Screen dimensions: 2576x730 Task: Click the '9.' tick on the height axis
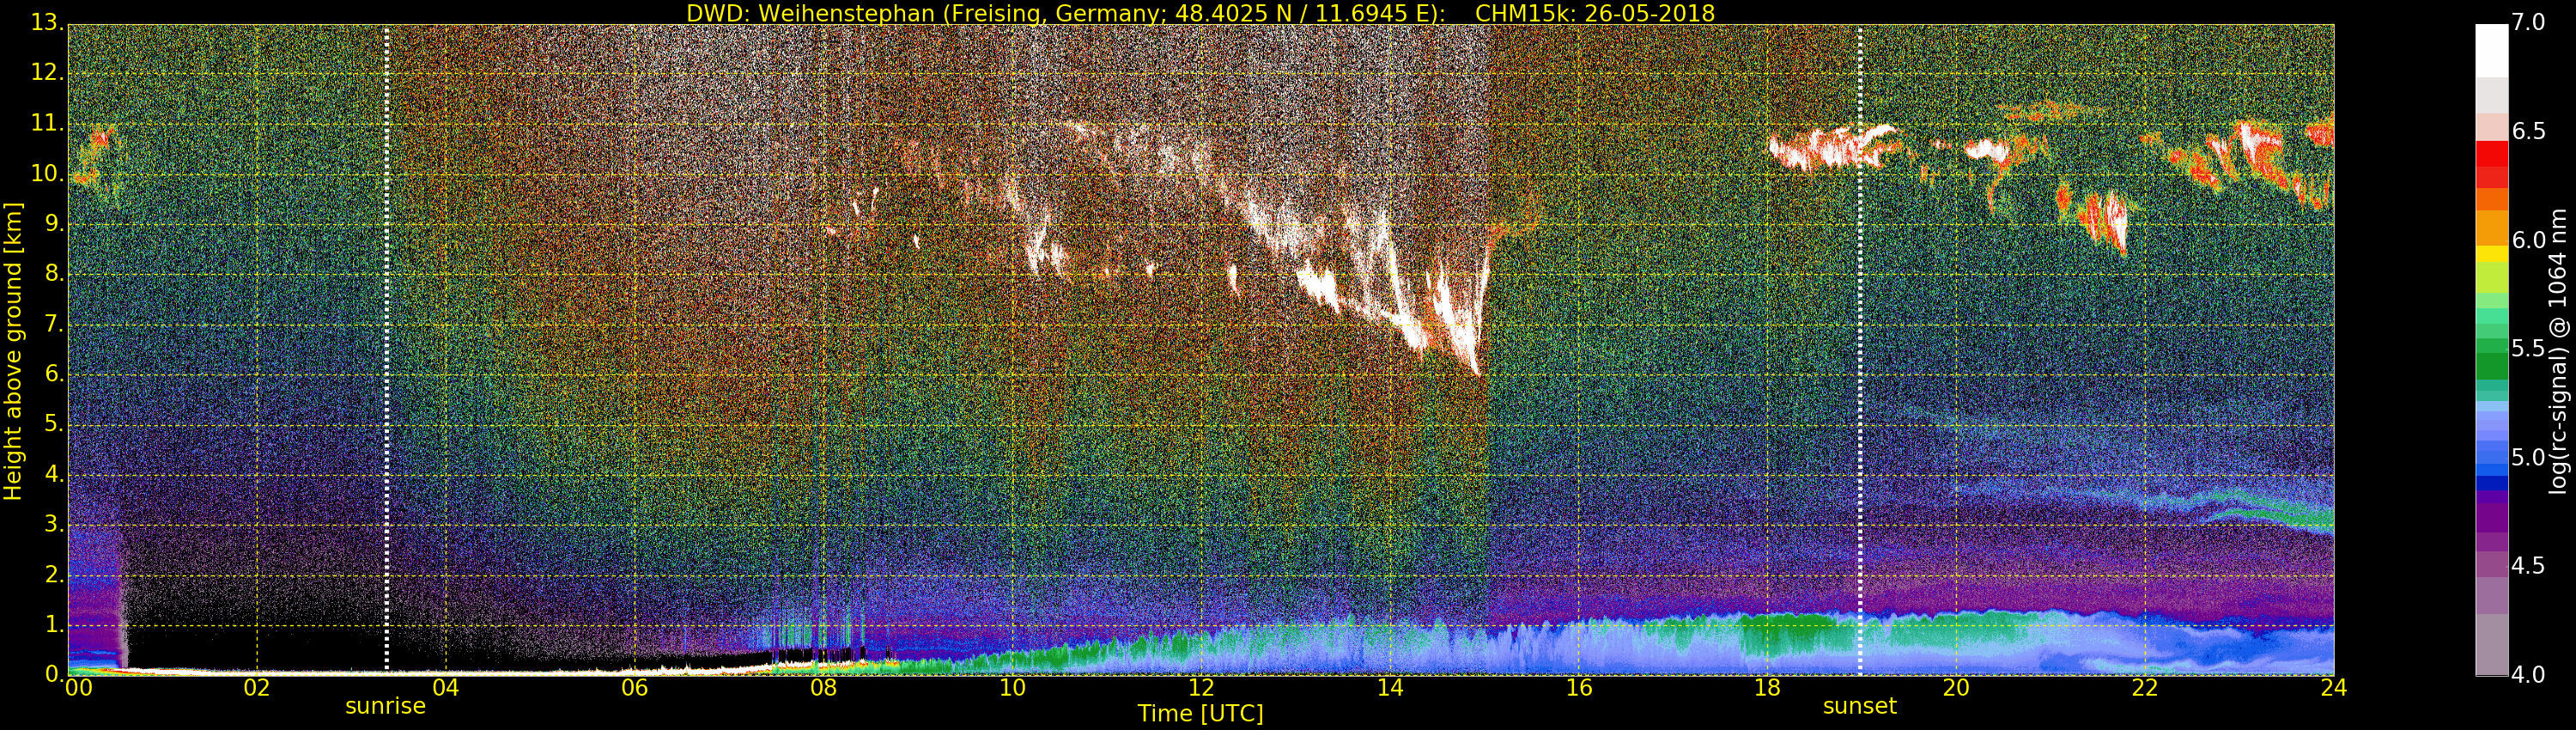click(54, 225)
